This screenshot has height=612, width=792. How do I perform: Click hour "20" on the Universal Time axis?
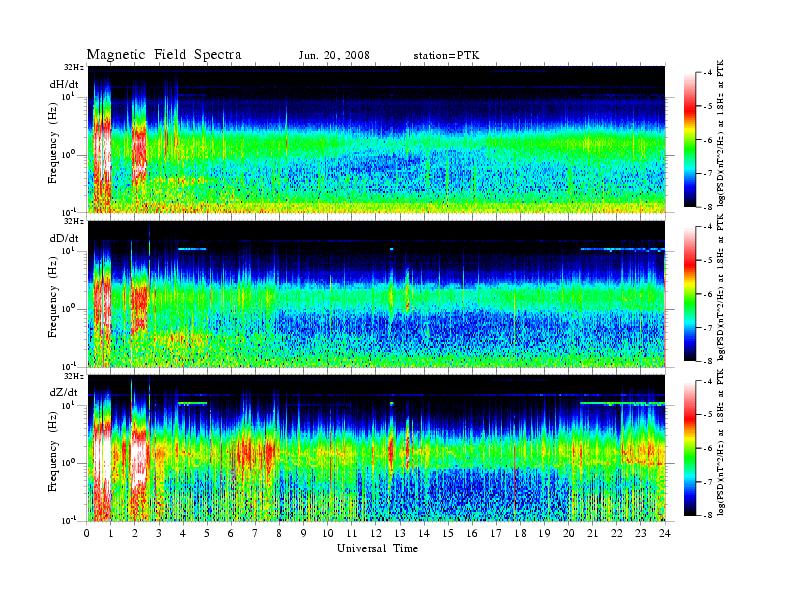(x=569, y=533)
